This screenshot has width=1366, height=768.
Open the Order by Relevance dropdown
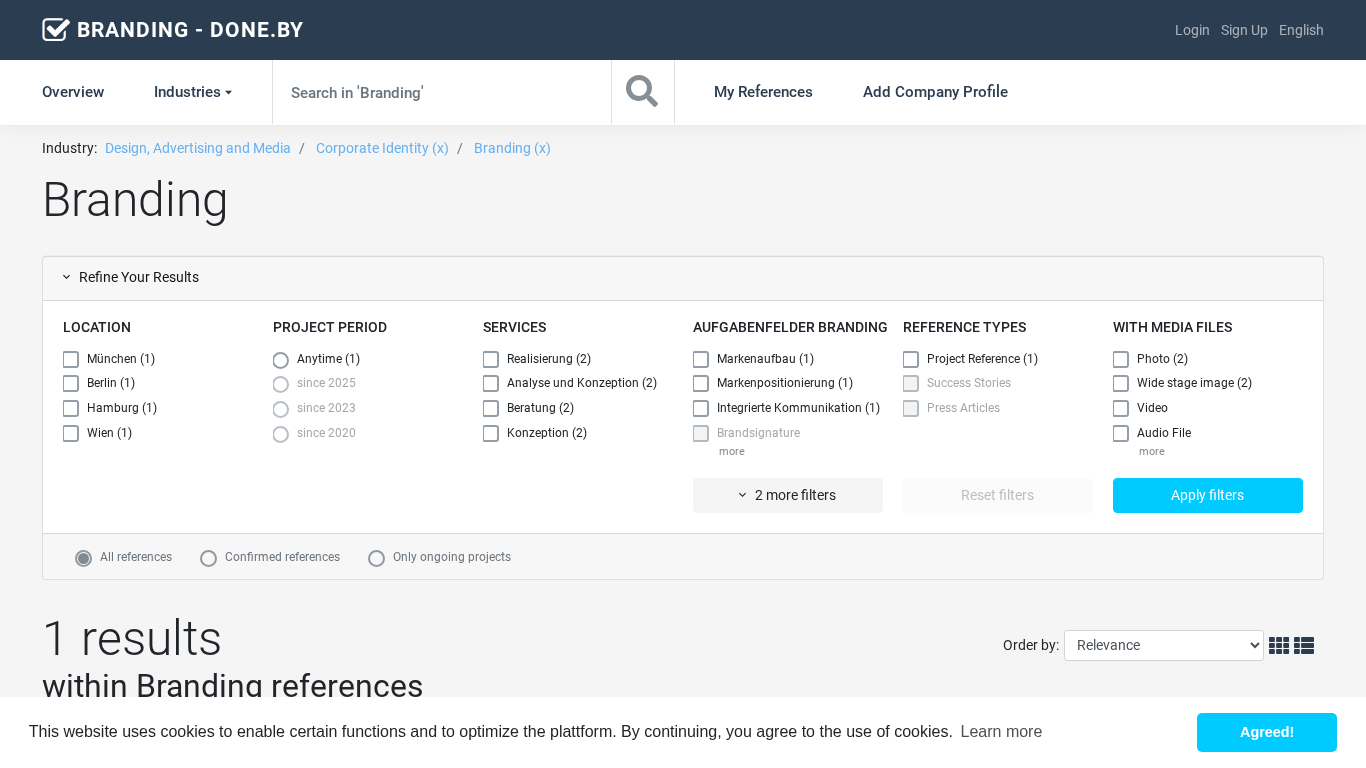[x=1163, y=646]
